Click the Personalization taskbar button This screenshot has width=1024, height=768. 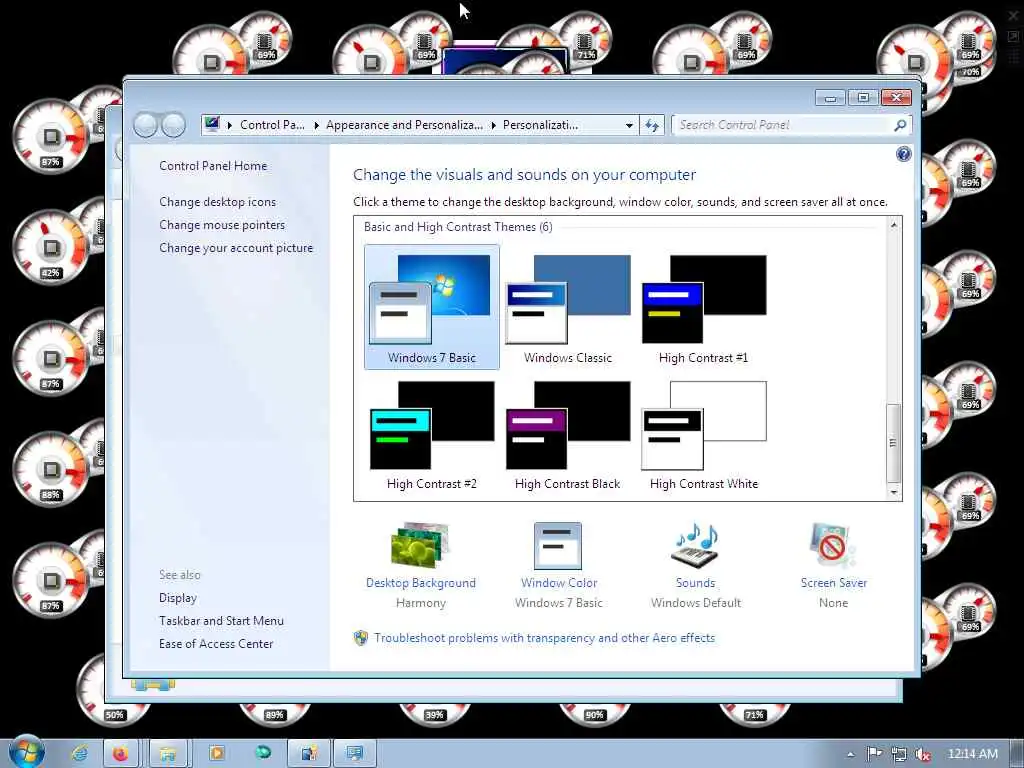coord(355,754)
